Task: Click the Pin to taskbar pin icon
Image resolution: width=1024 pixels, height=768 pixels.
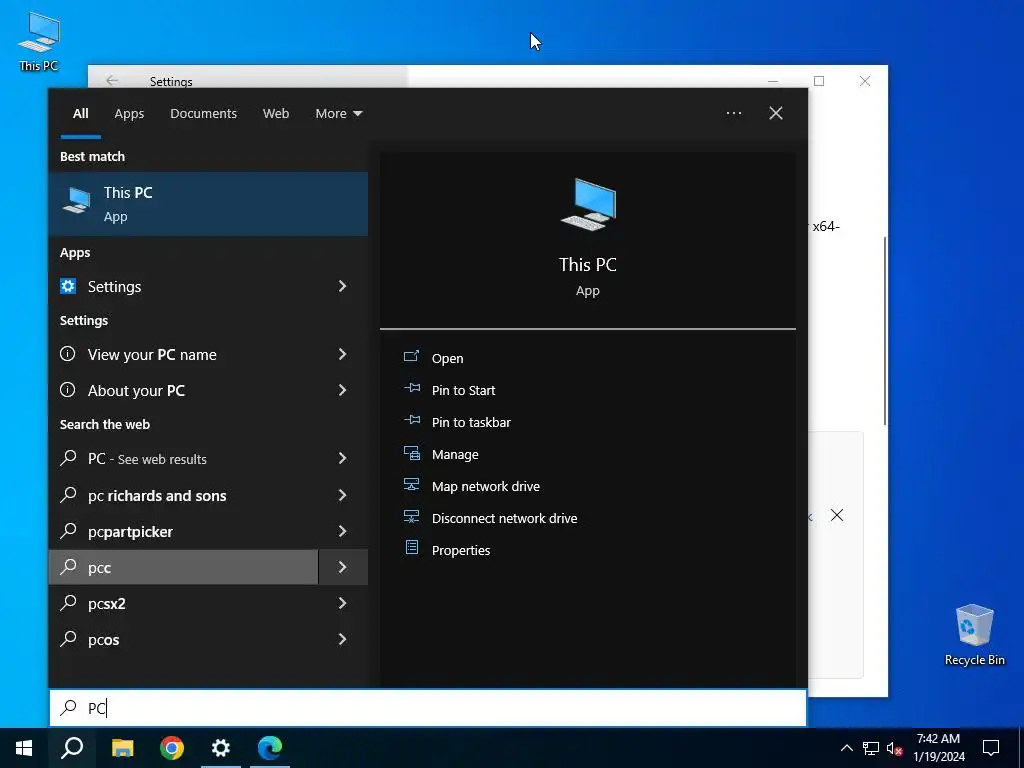Action: tap(411, 421)
